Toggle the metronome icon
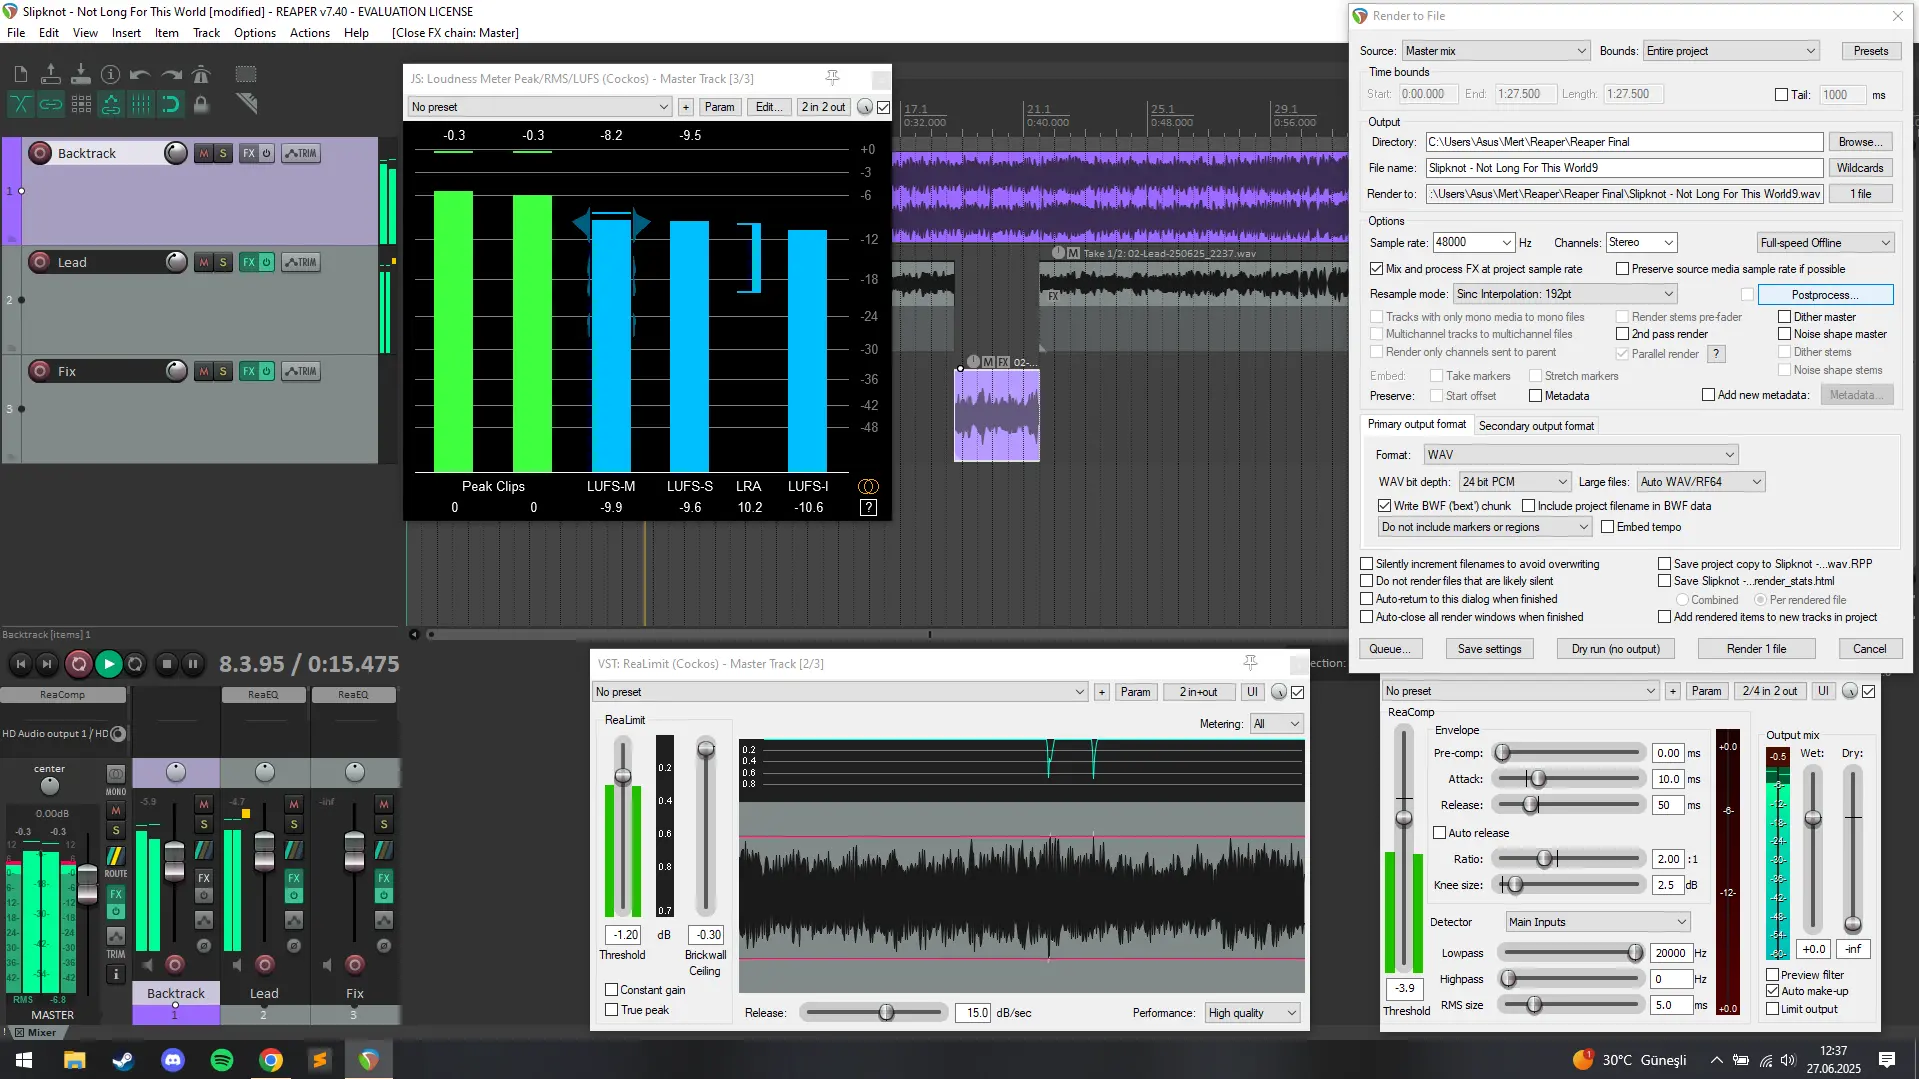 (201, 74)
